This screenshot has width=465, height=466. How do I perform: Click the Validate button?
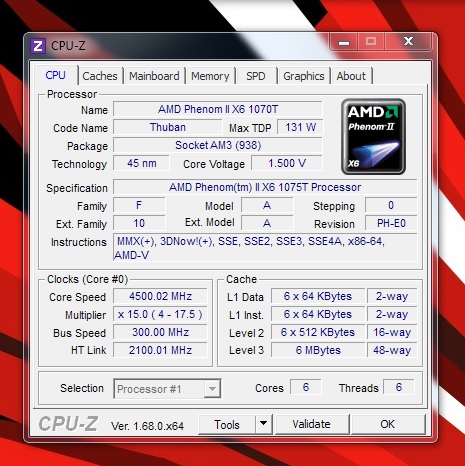click(312, 424)
